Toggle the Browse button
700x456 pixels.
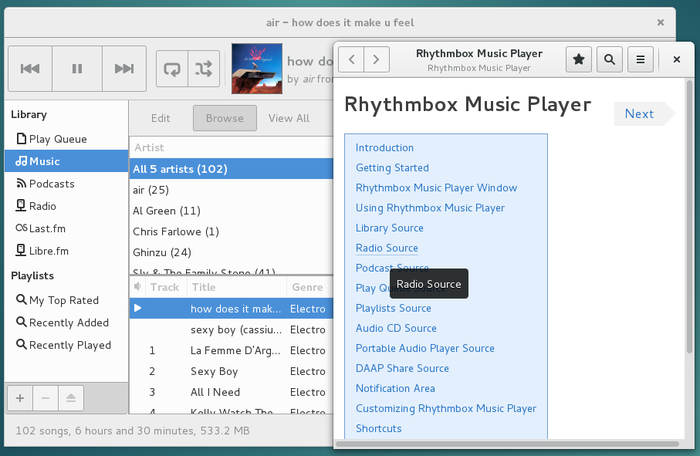tap(225, 118)
